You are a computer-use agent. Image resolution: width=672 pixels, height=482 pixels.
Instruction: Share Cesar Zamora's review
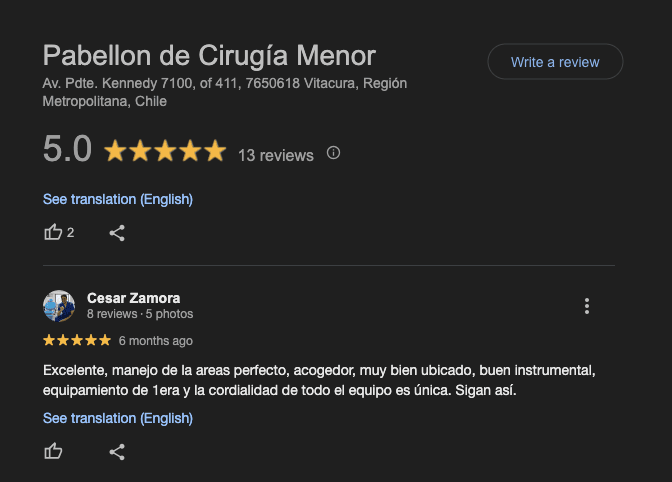coord(117,452)
